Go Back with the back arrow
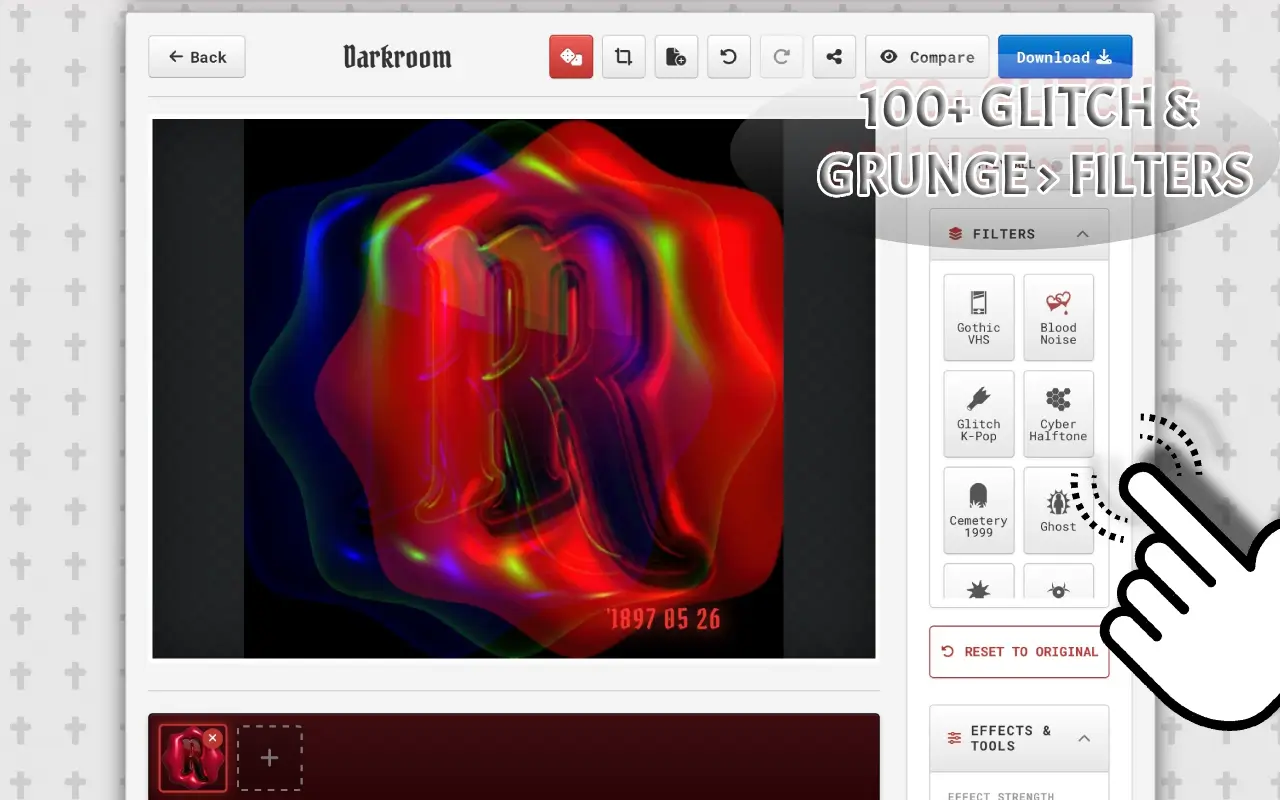Screen dimensions: 1280x800 pyautogui.click(x=196, y=57)
